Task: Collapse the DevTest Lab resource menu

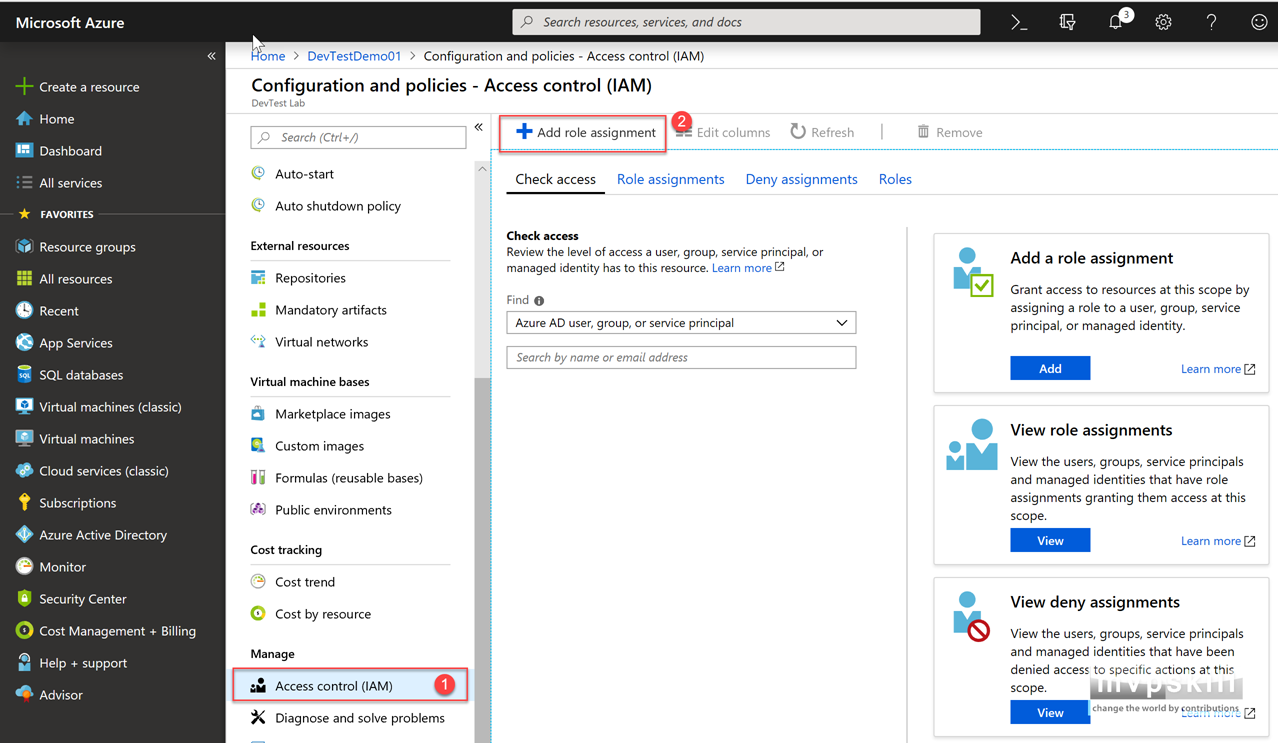Action: pos(479,128)
